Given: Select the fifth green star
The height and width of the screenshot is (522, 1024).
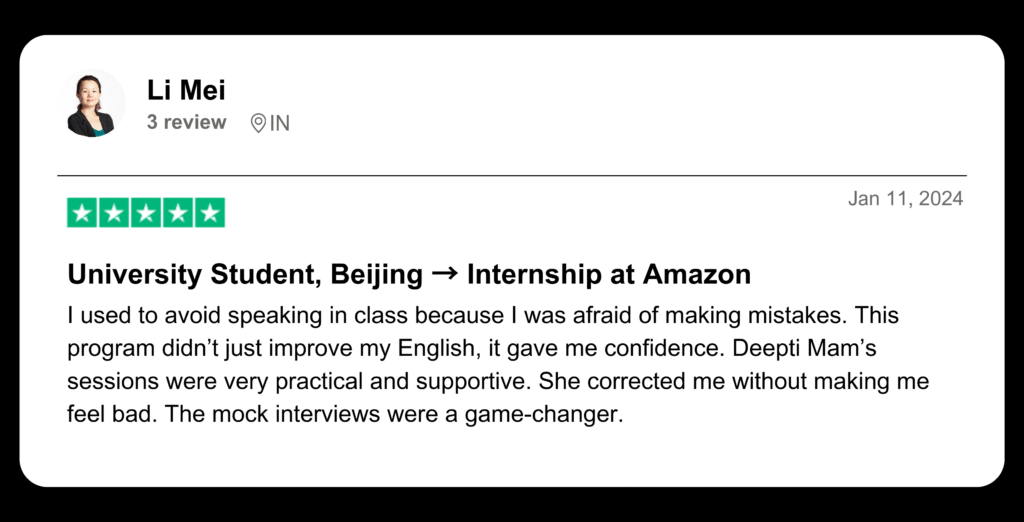Looking at the screenshot, I should (210, 213).
